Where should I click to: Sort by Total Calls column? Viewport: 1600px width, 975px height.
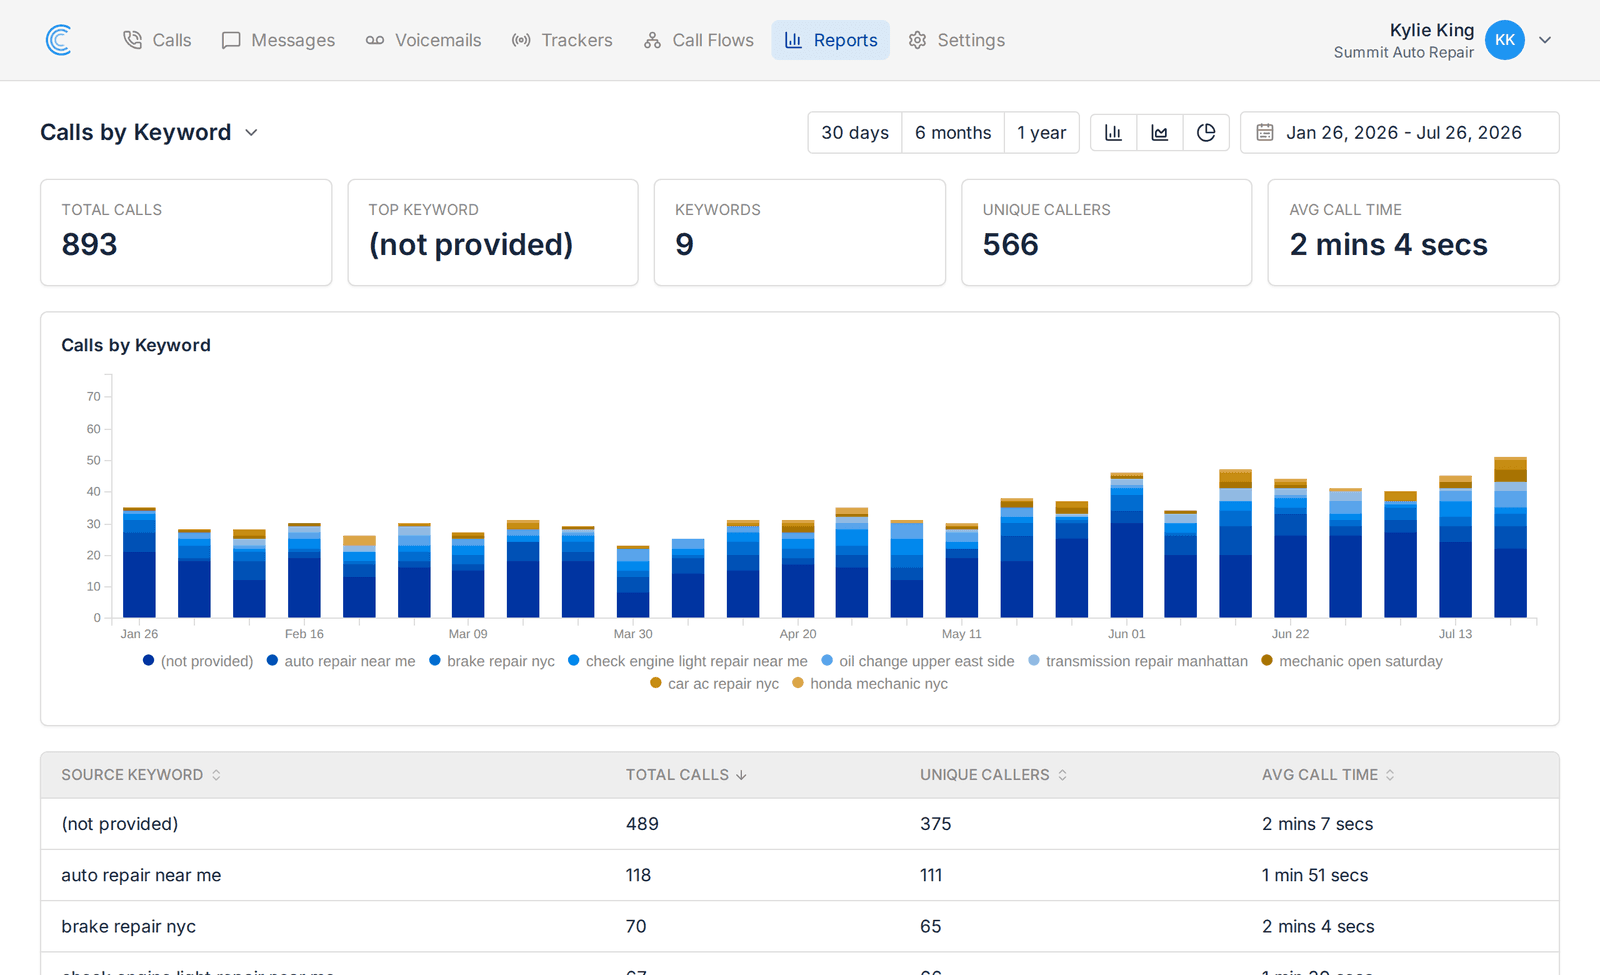coord(686,775)
